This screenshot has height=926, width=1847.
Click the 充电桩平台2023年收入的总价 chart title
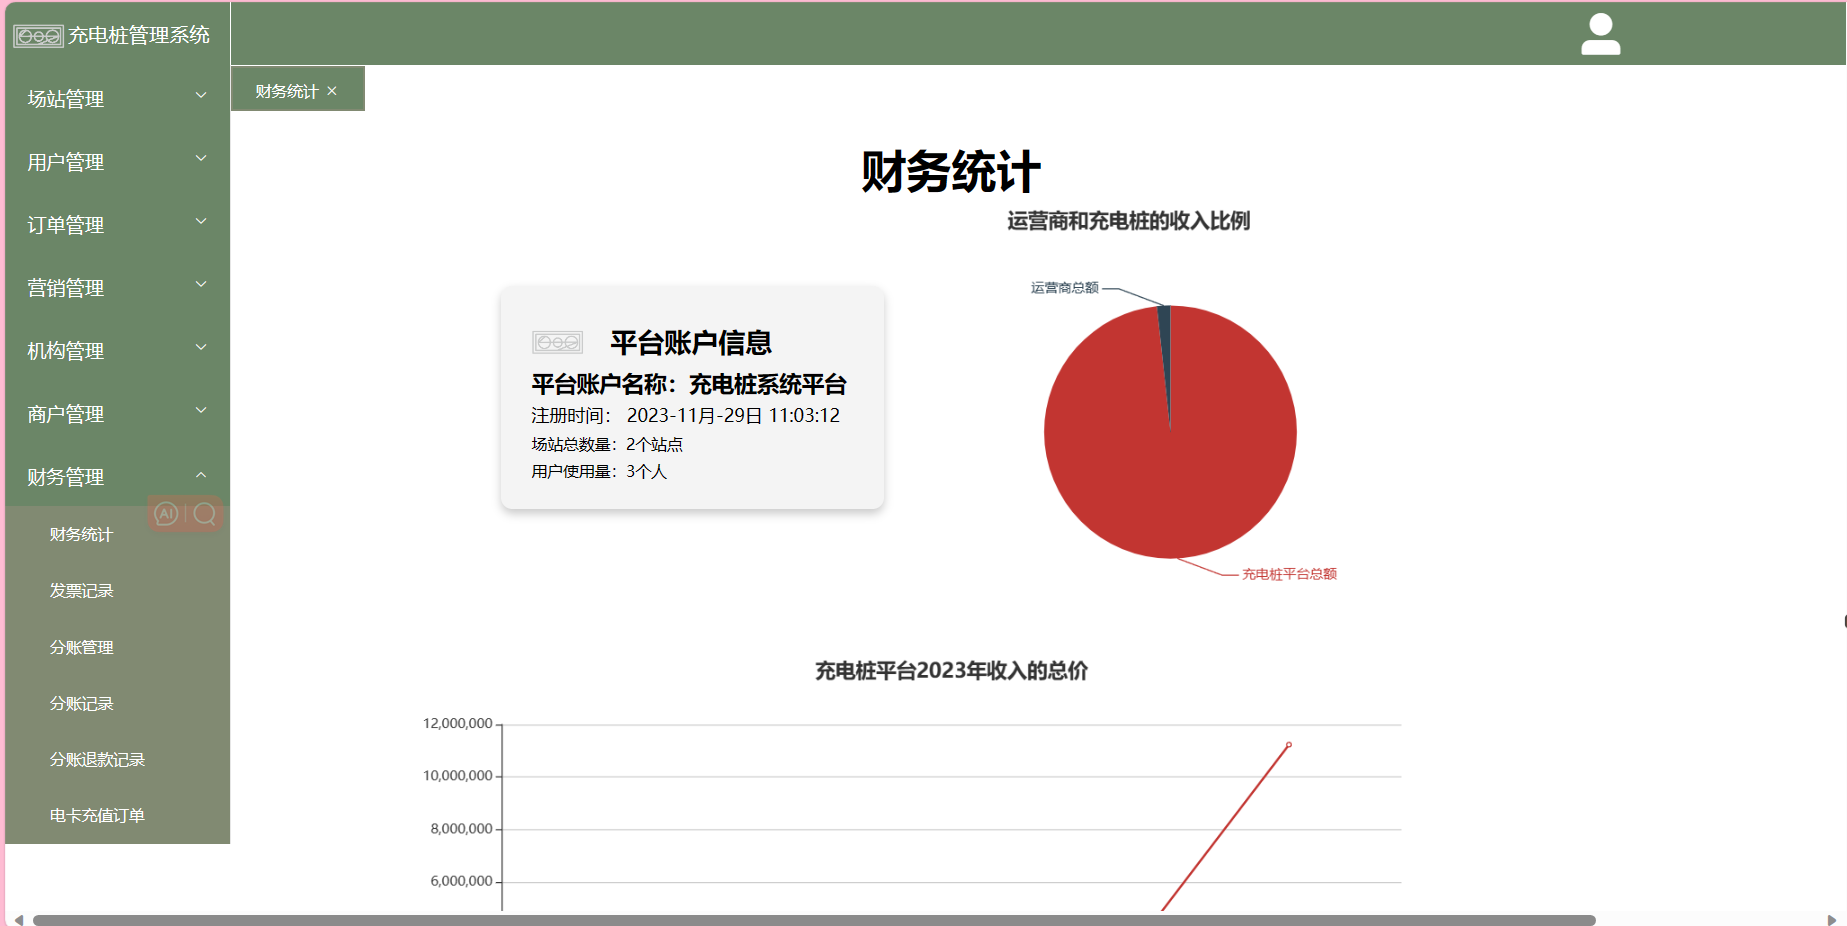(951, 671)
